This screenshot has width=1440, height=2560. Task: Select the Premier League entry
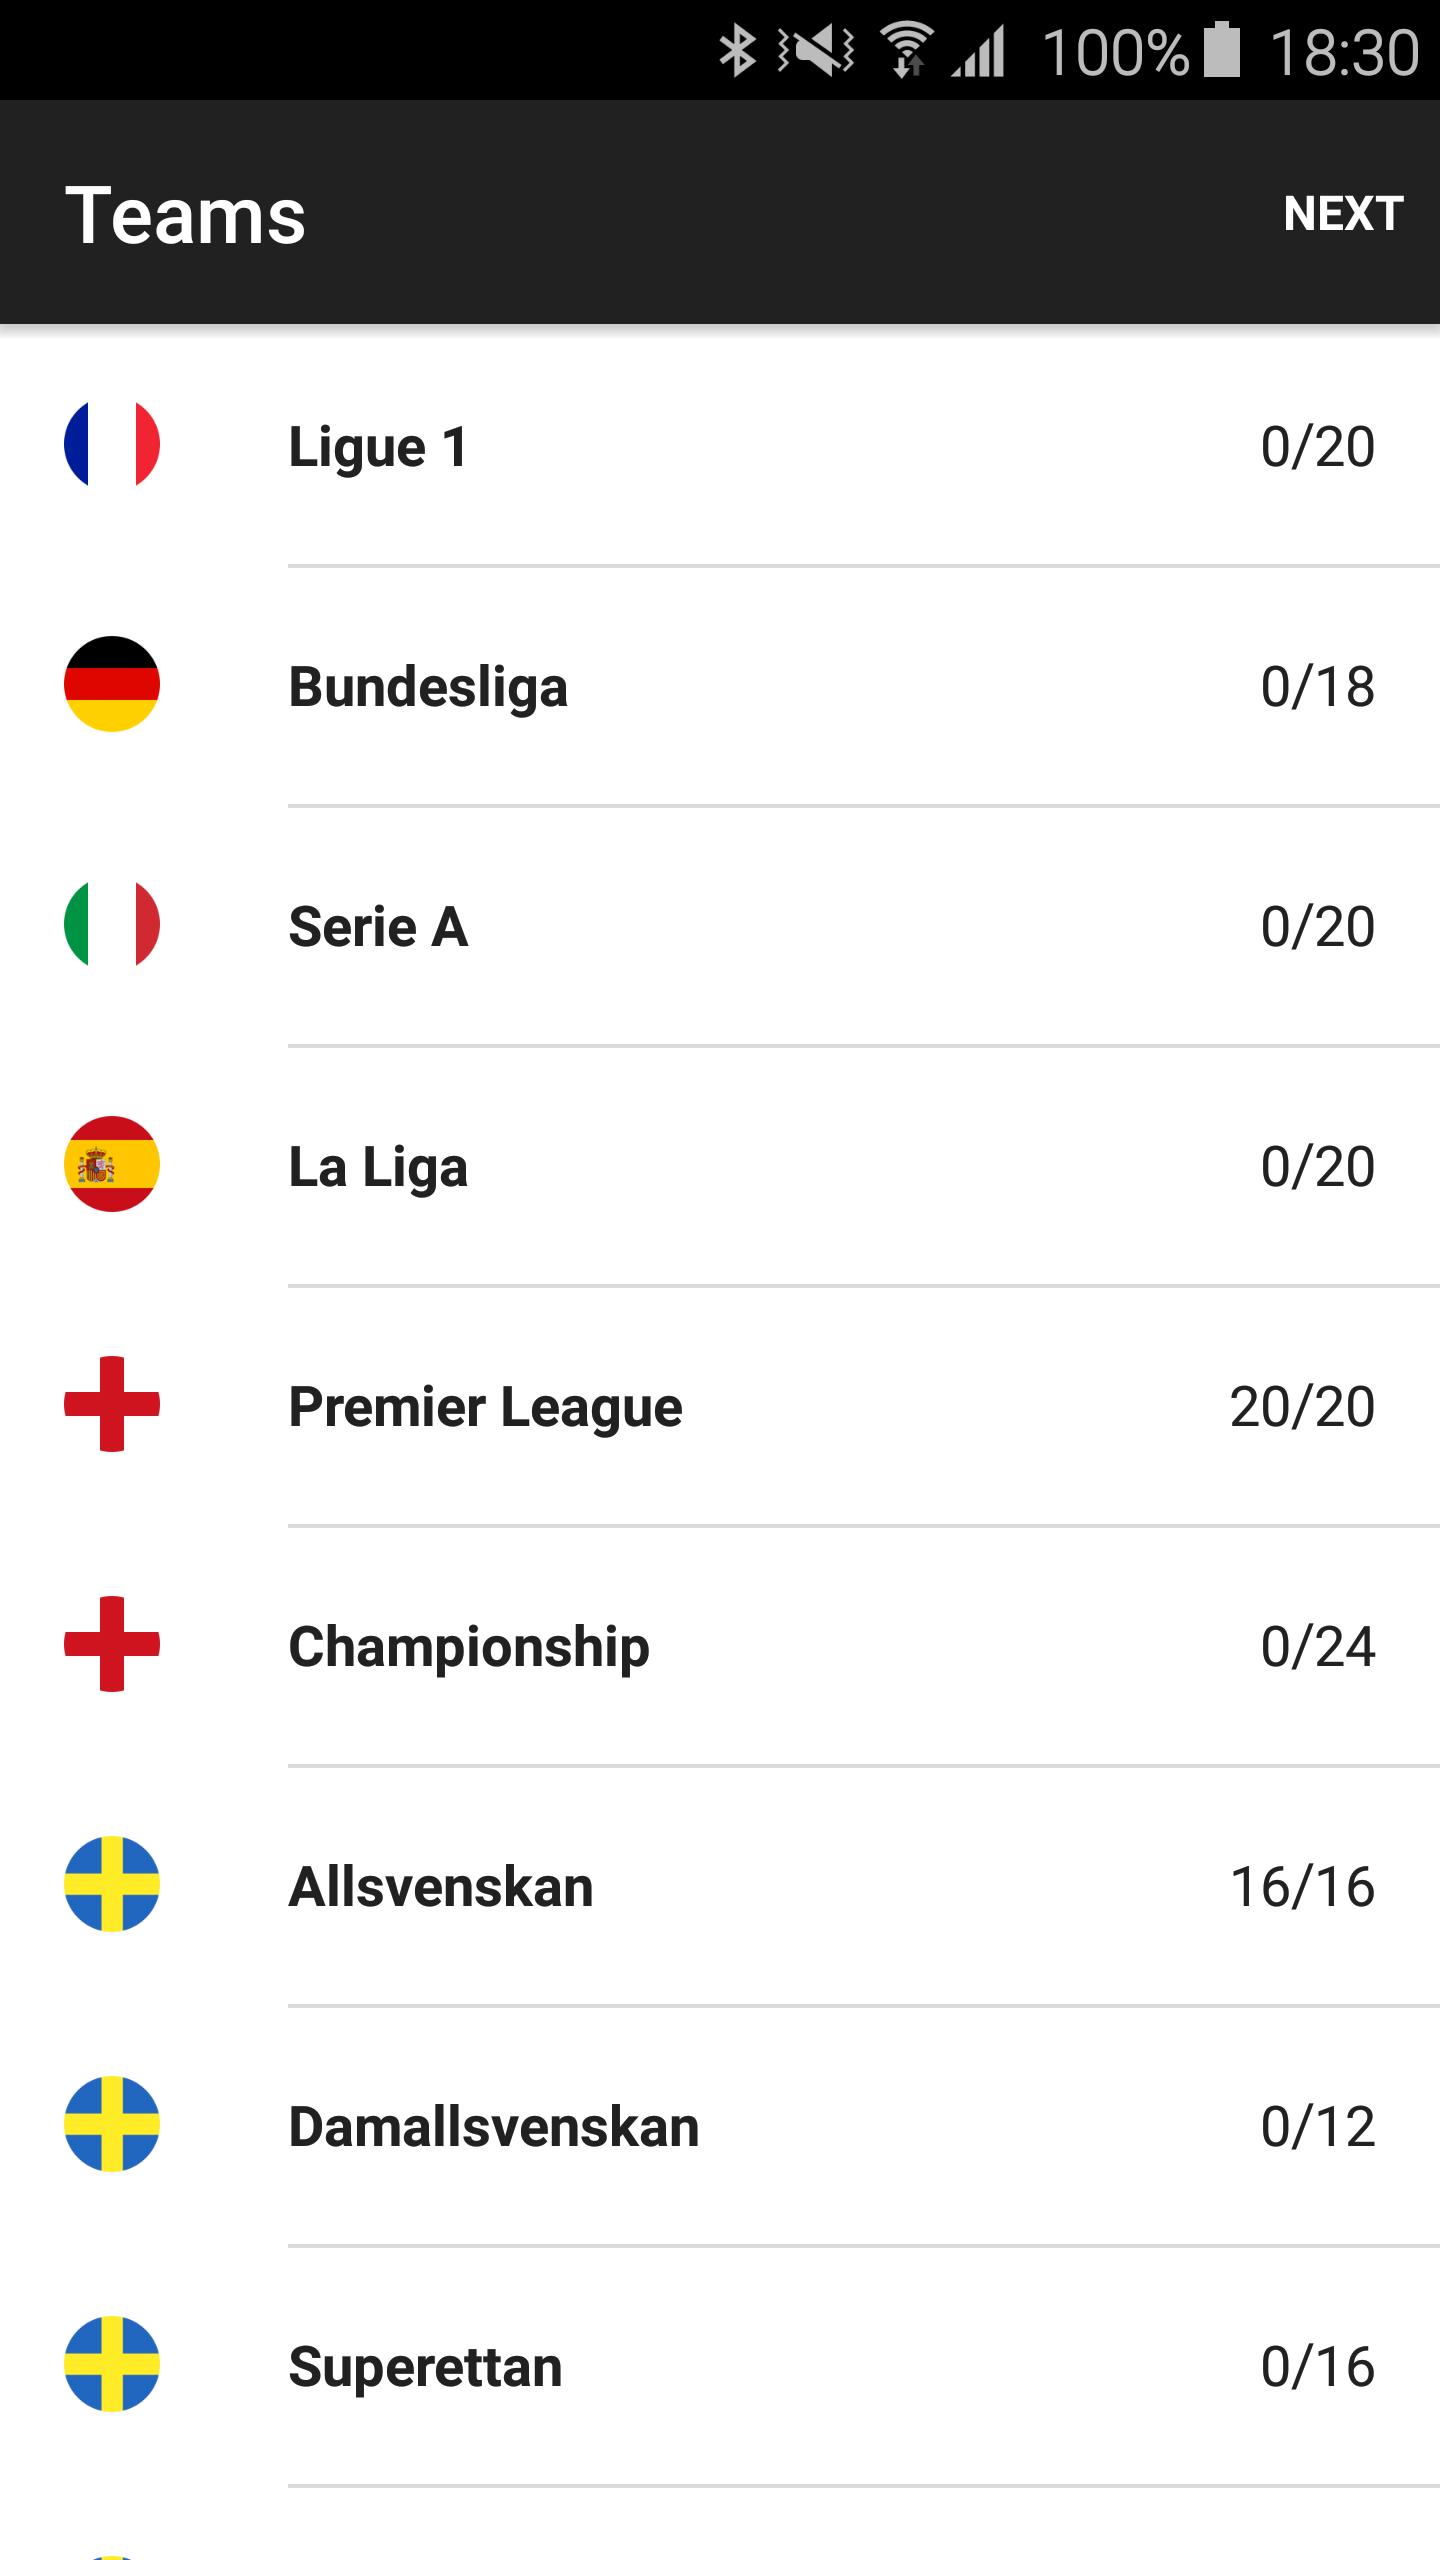pyautogui.click(x=485, y=1407)
